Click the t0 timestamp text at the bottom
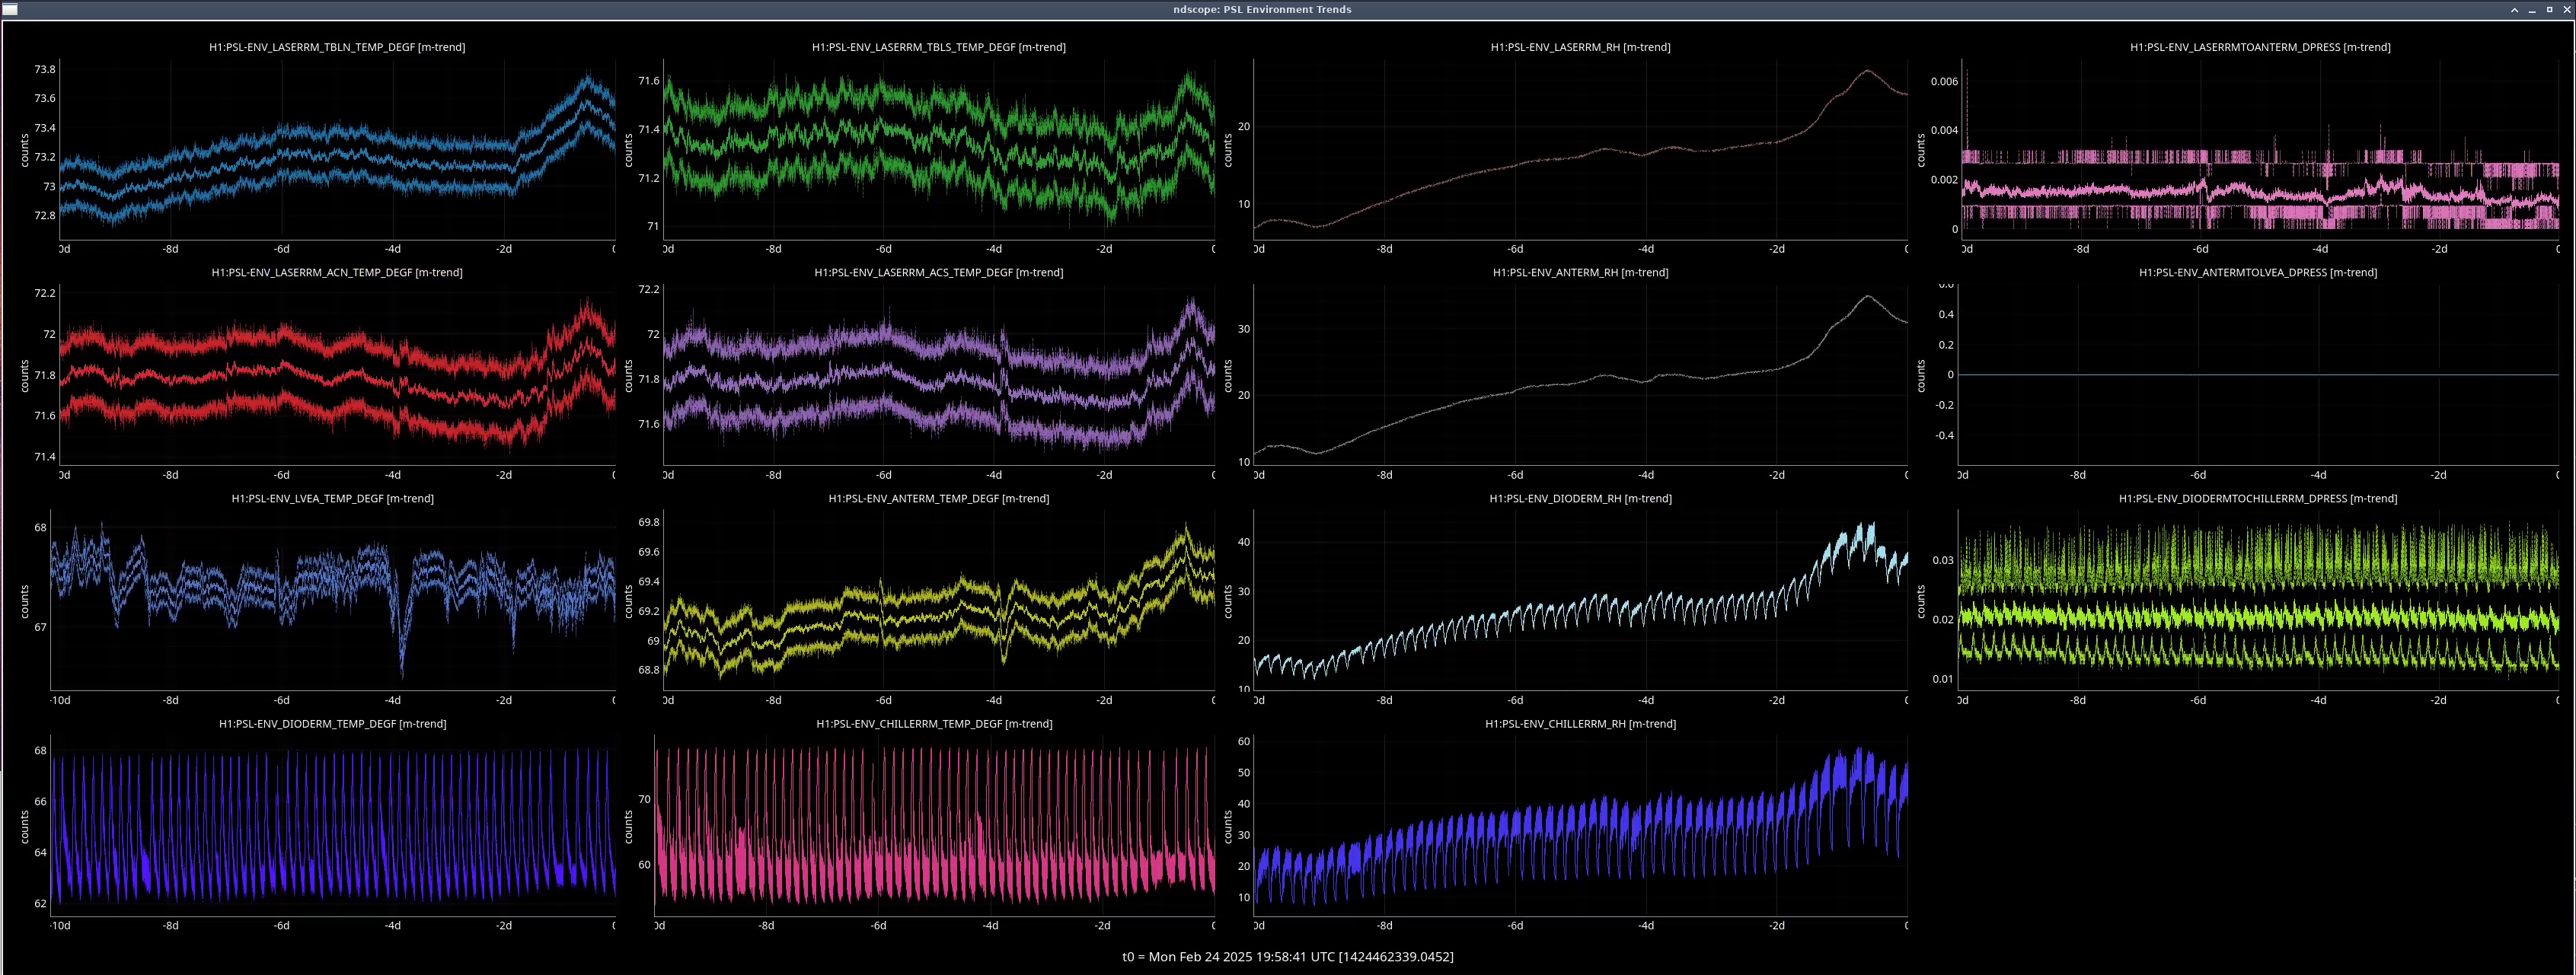Screen dimensions: 2576x975 [x=1288, y=956]
